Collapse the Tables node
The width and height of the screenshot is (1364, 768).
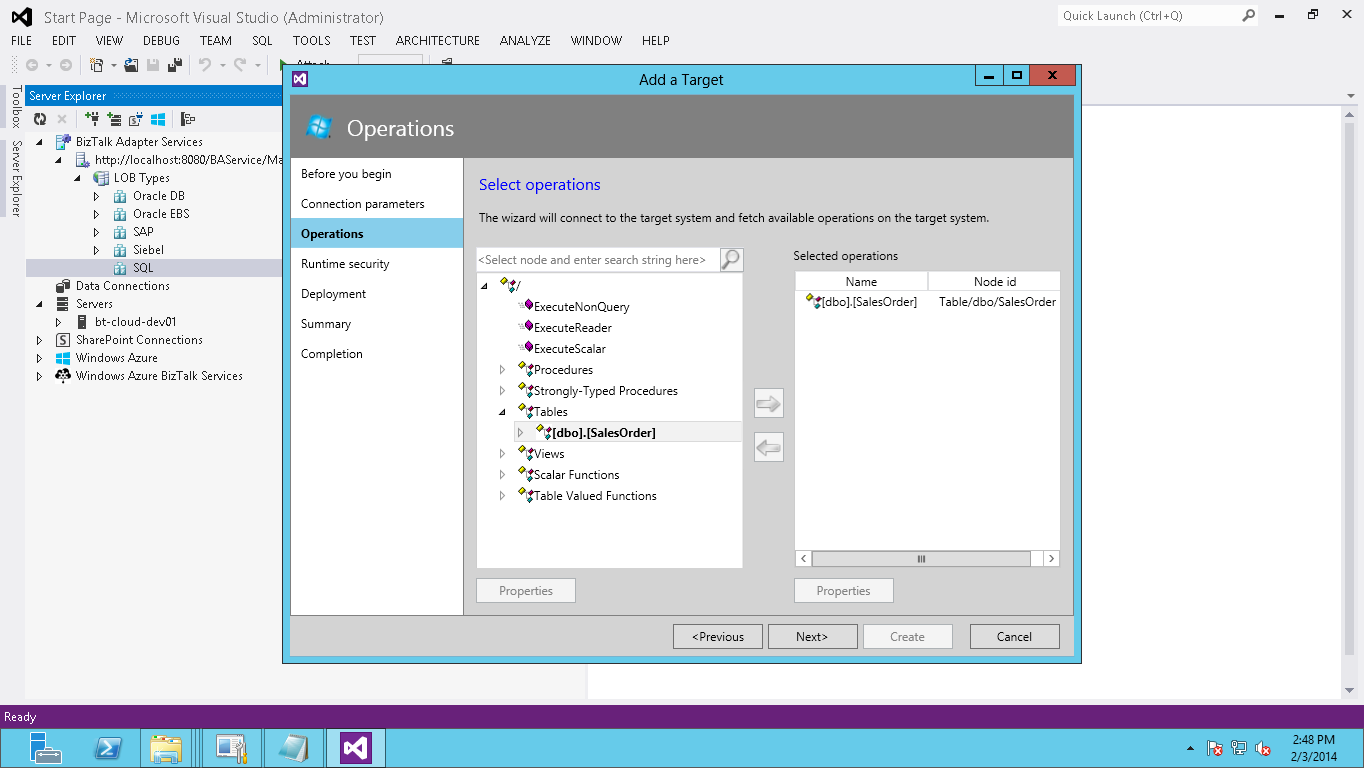point(503,412)
